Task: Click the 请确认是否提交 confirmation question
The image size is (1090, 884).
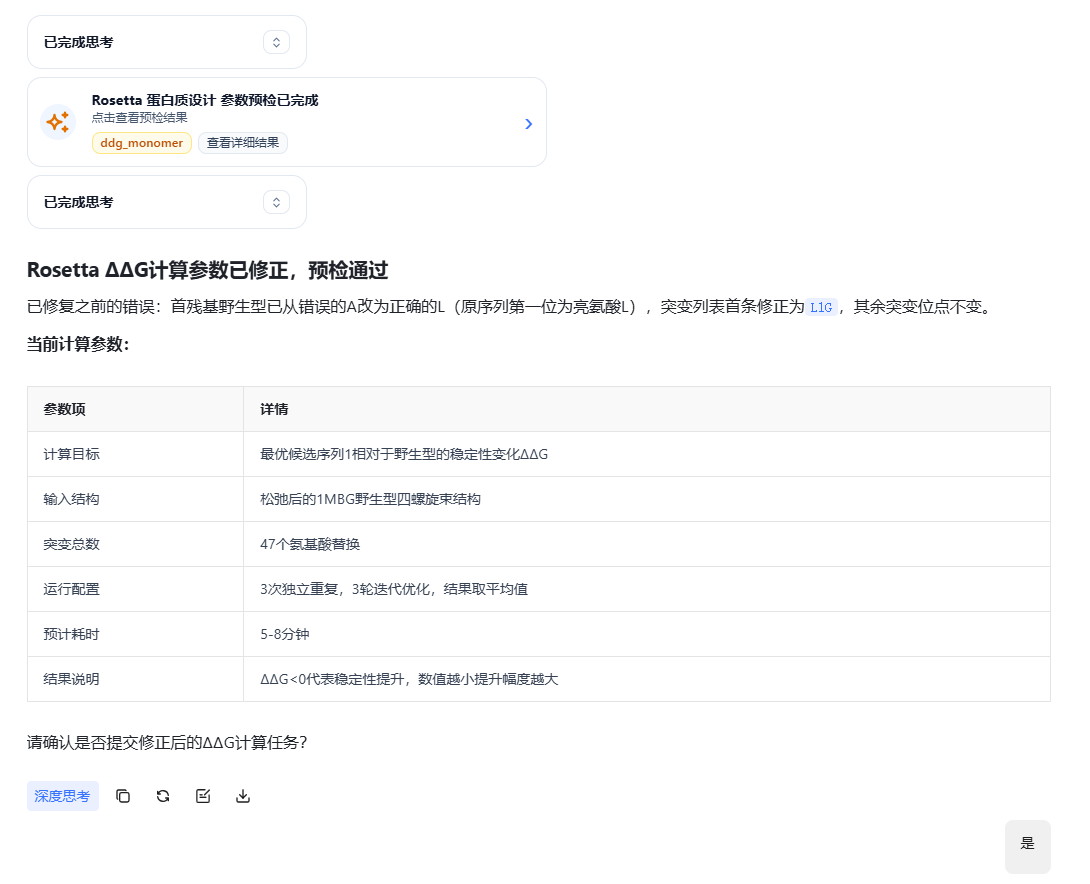Action: coord(167,742)
